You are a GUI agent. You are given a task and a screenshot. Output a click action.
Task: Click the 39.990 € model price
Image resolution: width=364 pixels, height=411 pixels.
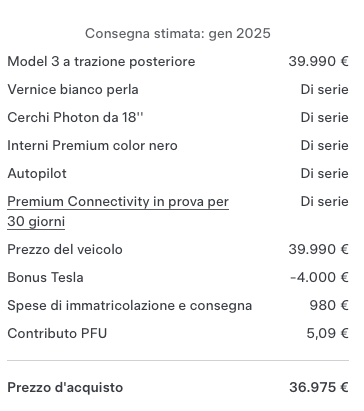pyautogui.click(x=319, y=61)
